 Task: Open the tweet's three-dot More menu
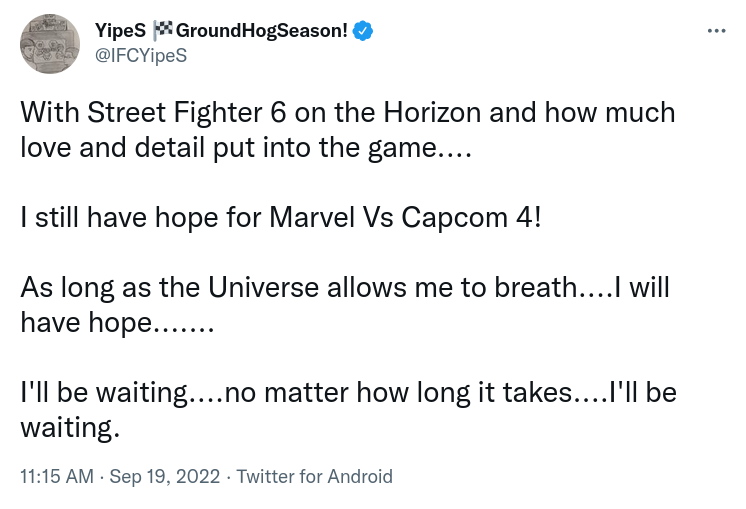(716, 31)
